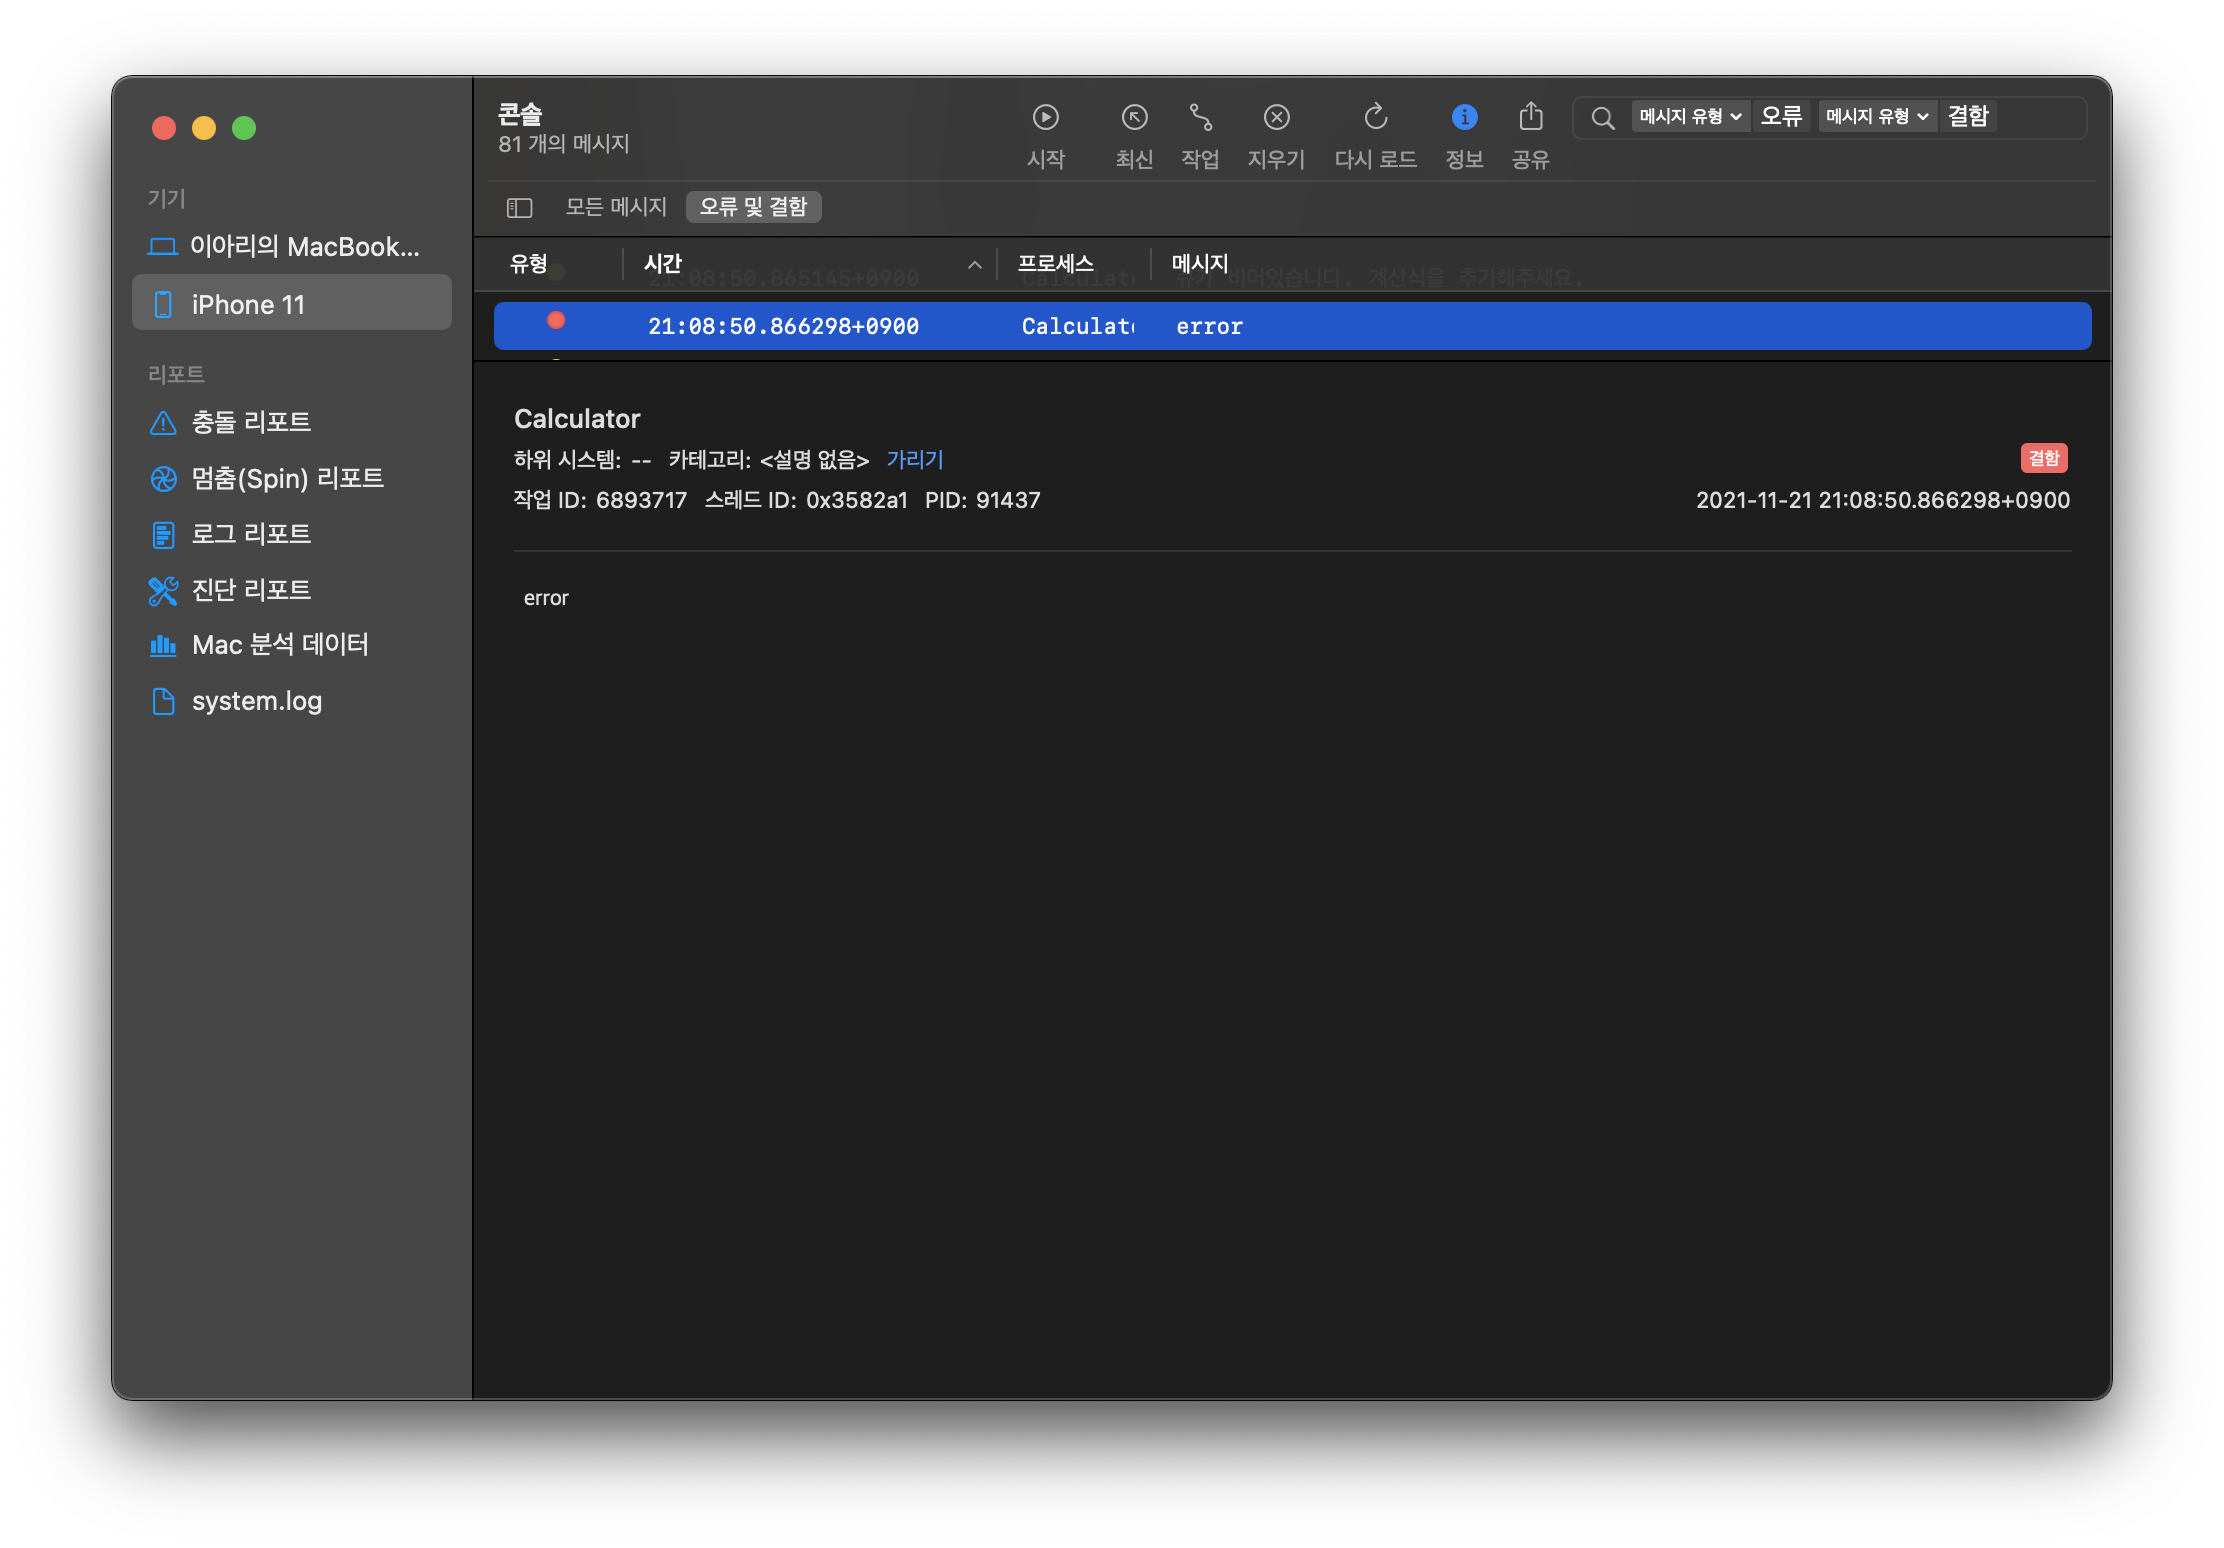Click the Start (시작) streaming icon
The height and width of the screenshot is (1548, 2224).
[x=1045, y=118]
